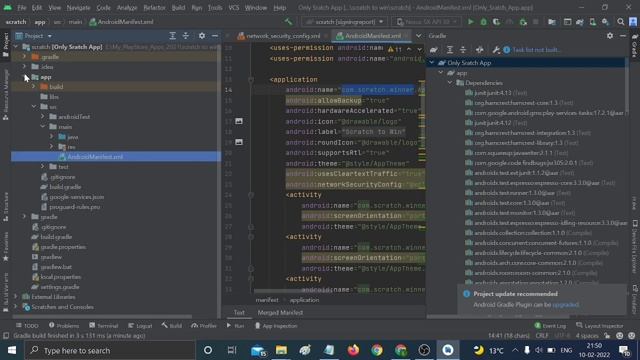This screenshot has width=640, height=360.
Task: Collapse all nodes in Gradle panel
Action: [x=463, y=50]
